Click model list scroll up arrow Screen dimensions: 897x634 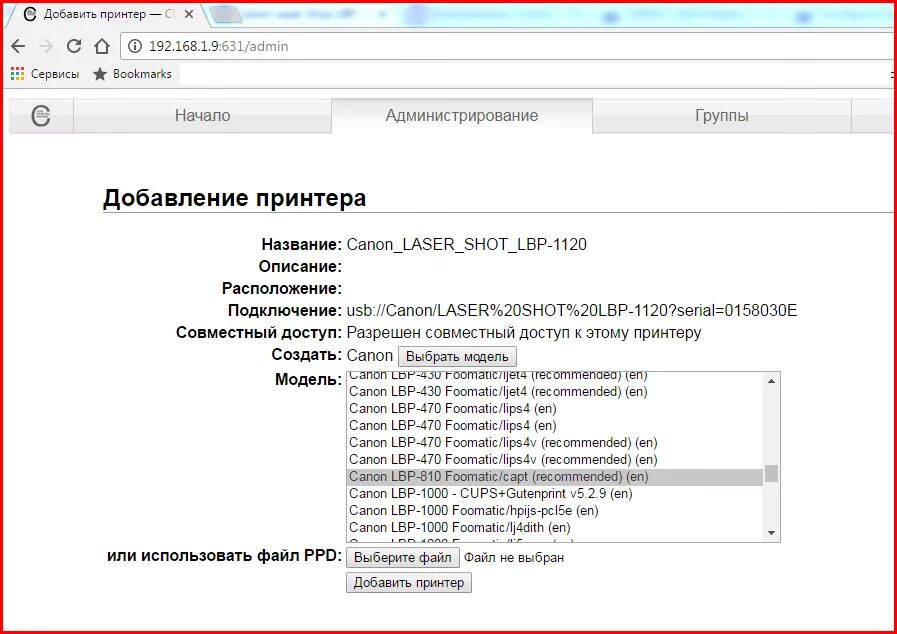pyautogui.click(x=771, y=381)
